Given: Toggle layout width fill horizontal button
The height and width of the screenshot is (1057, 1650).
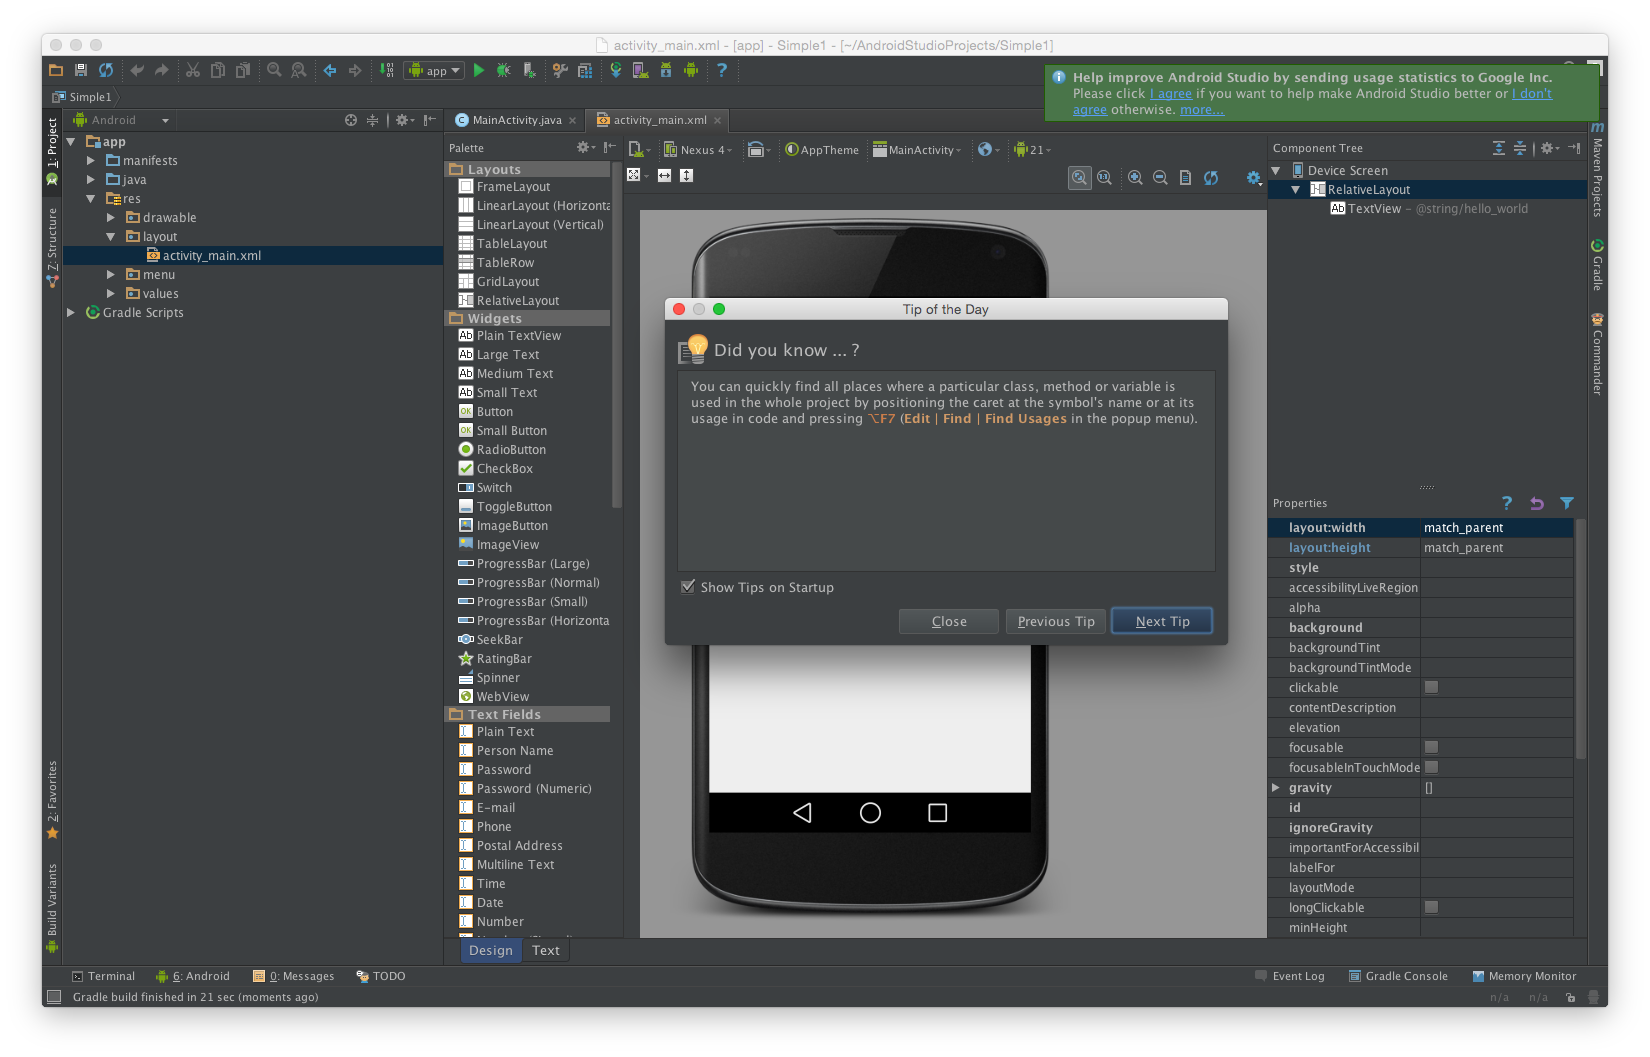Looking at the screenshot, I should click(664, 175).
